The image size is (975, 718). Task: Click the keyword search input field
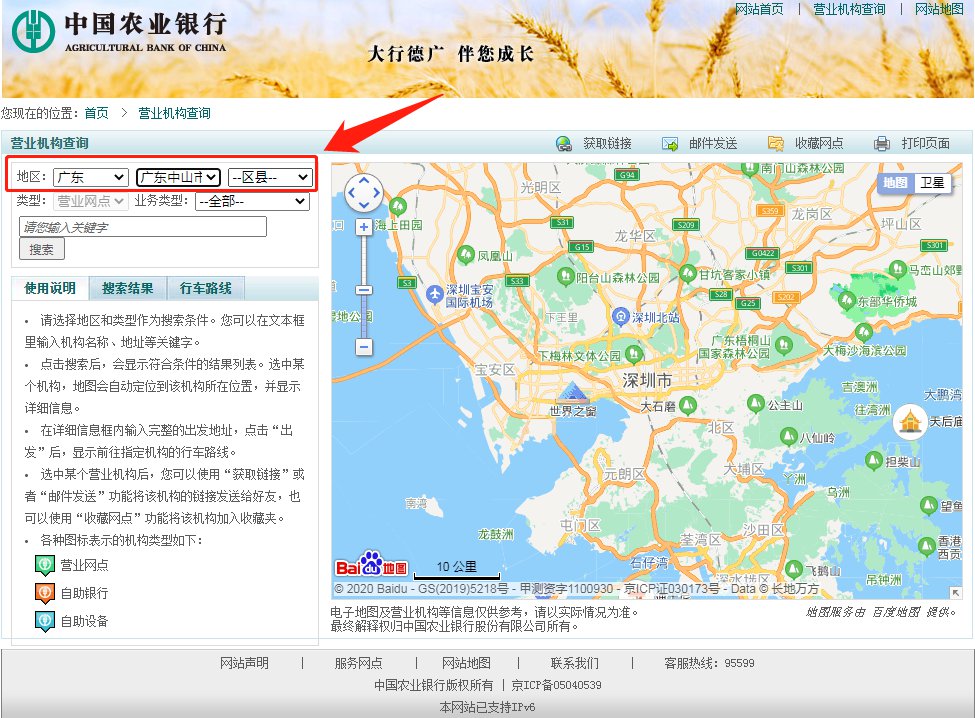coord(142,227)
